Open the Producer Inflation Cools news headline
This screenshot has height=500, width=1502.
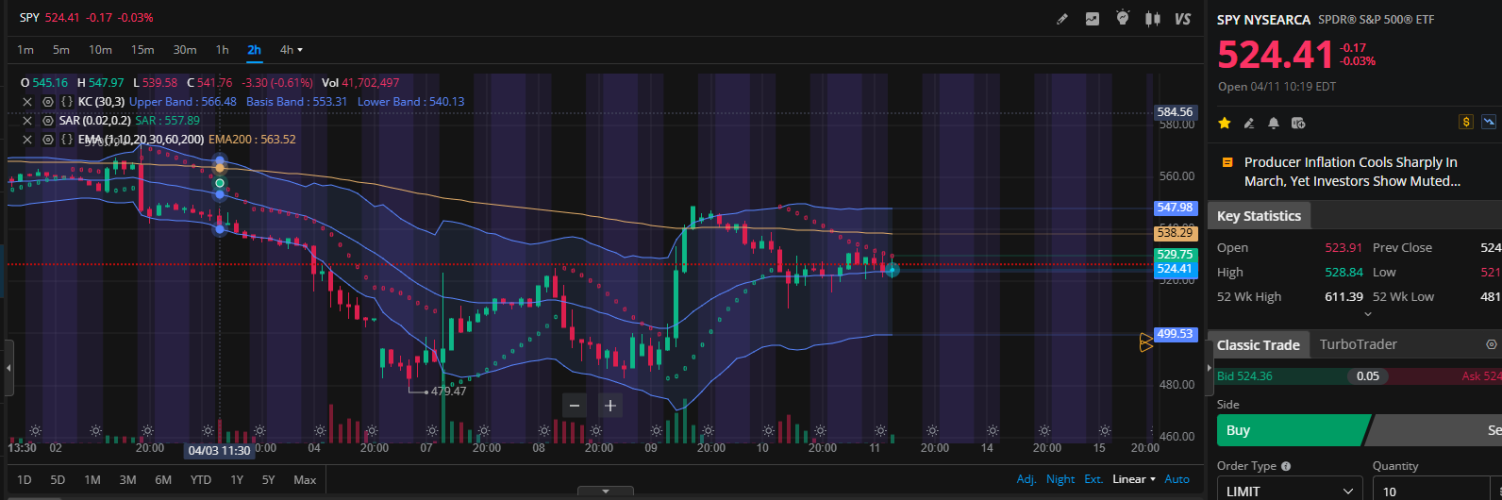[1351, 172]
